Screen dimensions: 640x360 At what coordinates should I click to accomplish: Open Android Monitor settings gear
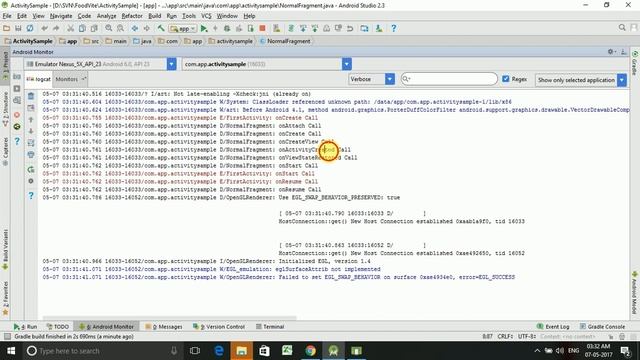tap(611, 52)
